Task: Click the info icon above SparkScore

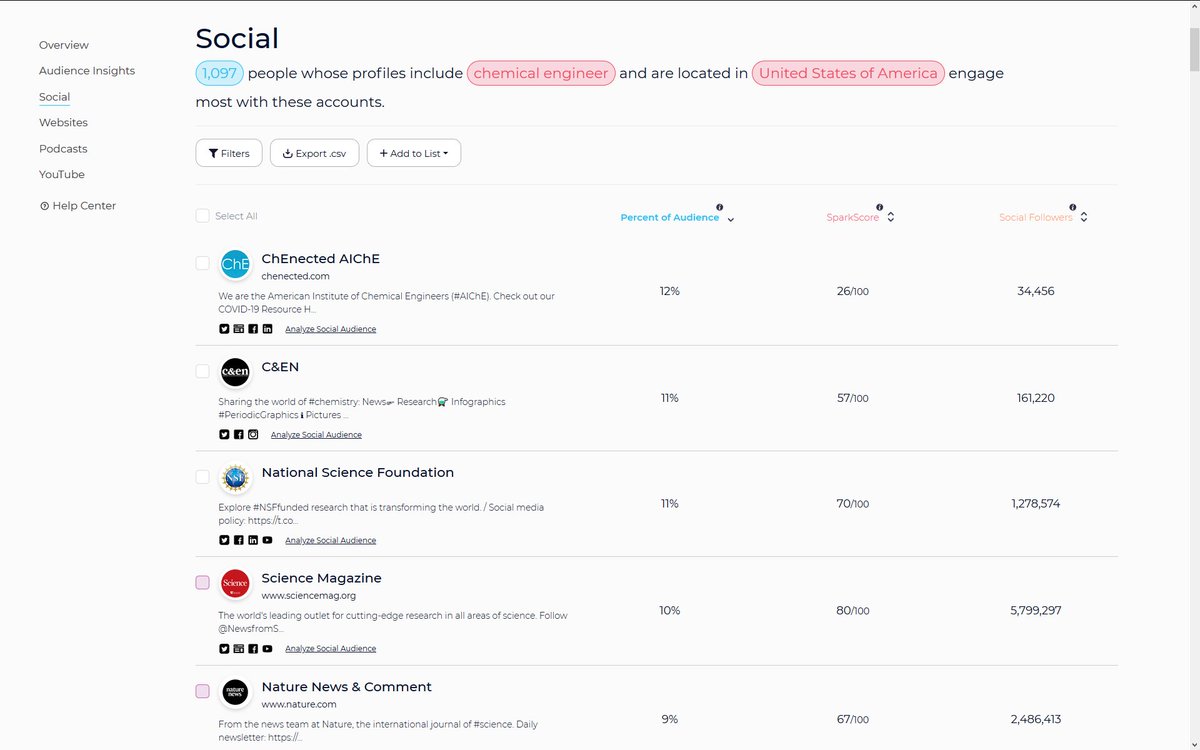Action: tap(879, 207)
